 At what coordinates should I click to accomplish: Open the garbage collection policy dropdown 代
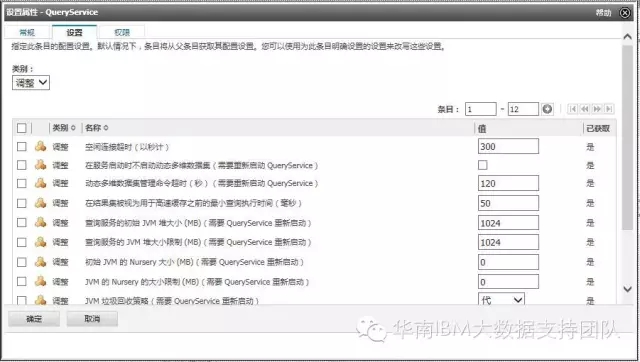point(501,300)
